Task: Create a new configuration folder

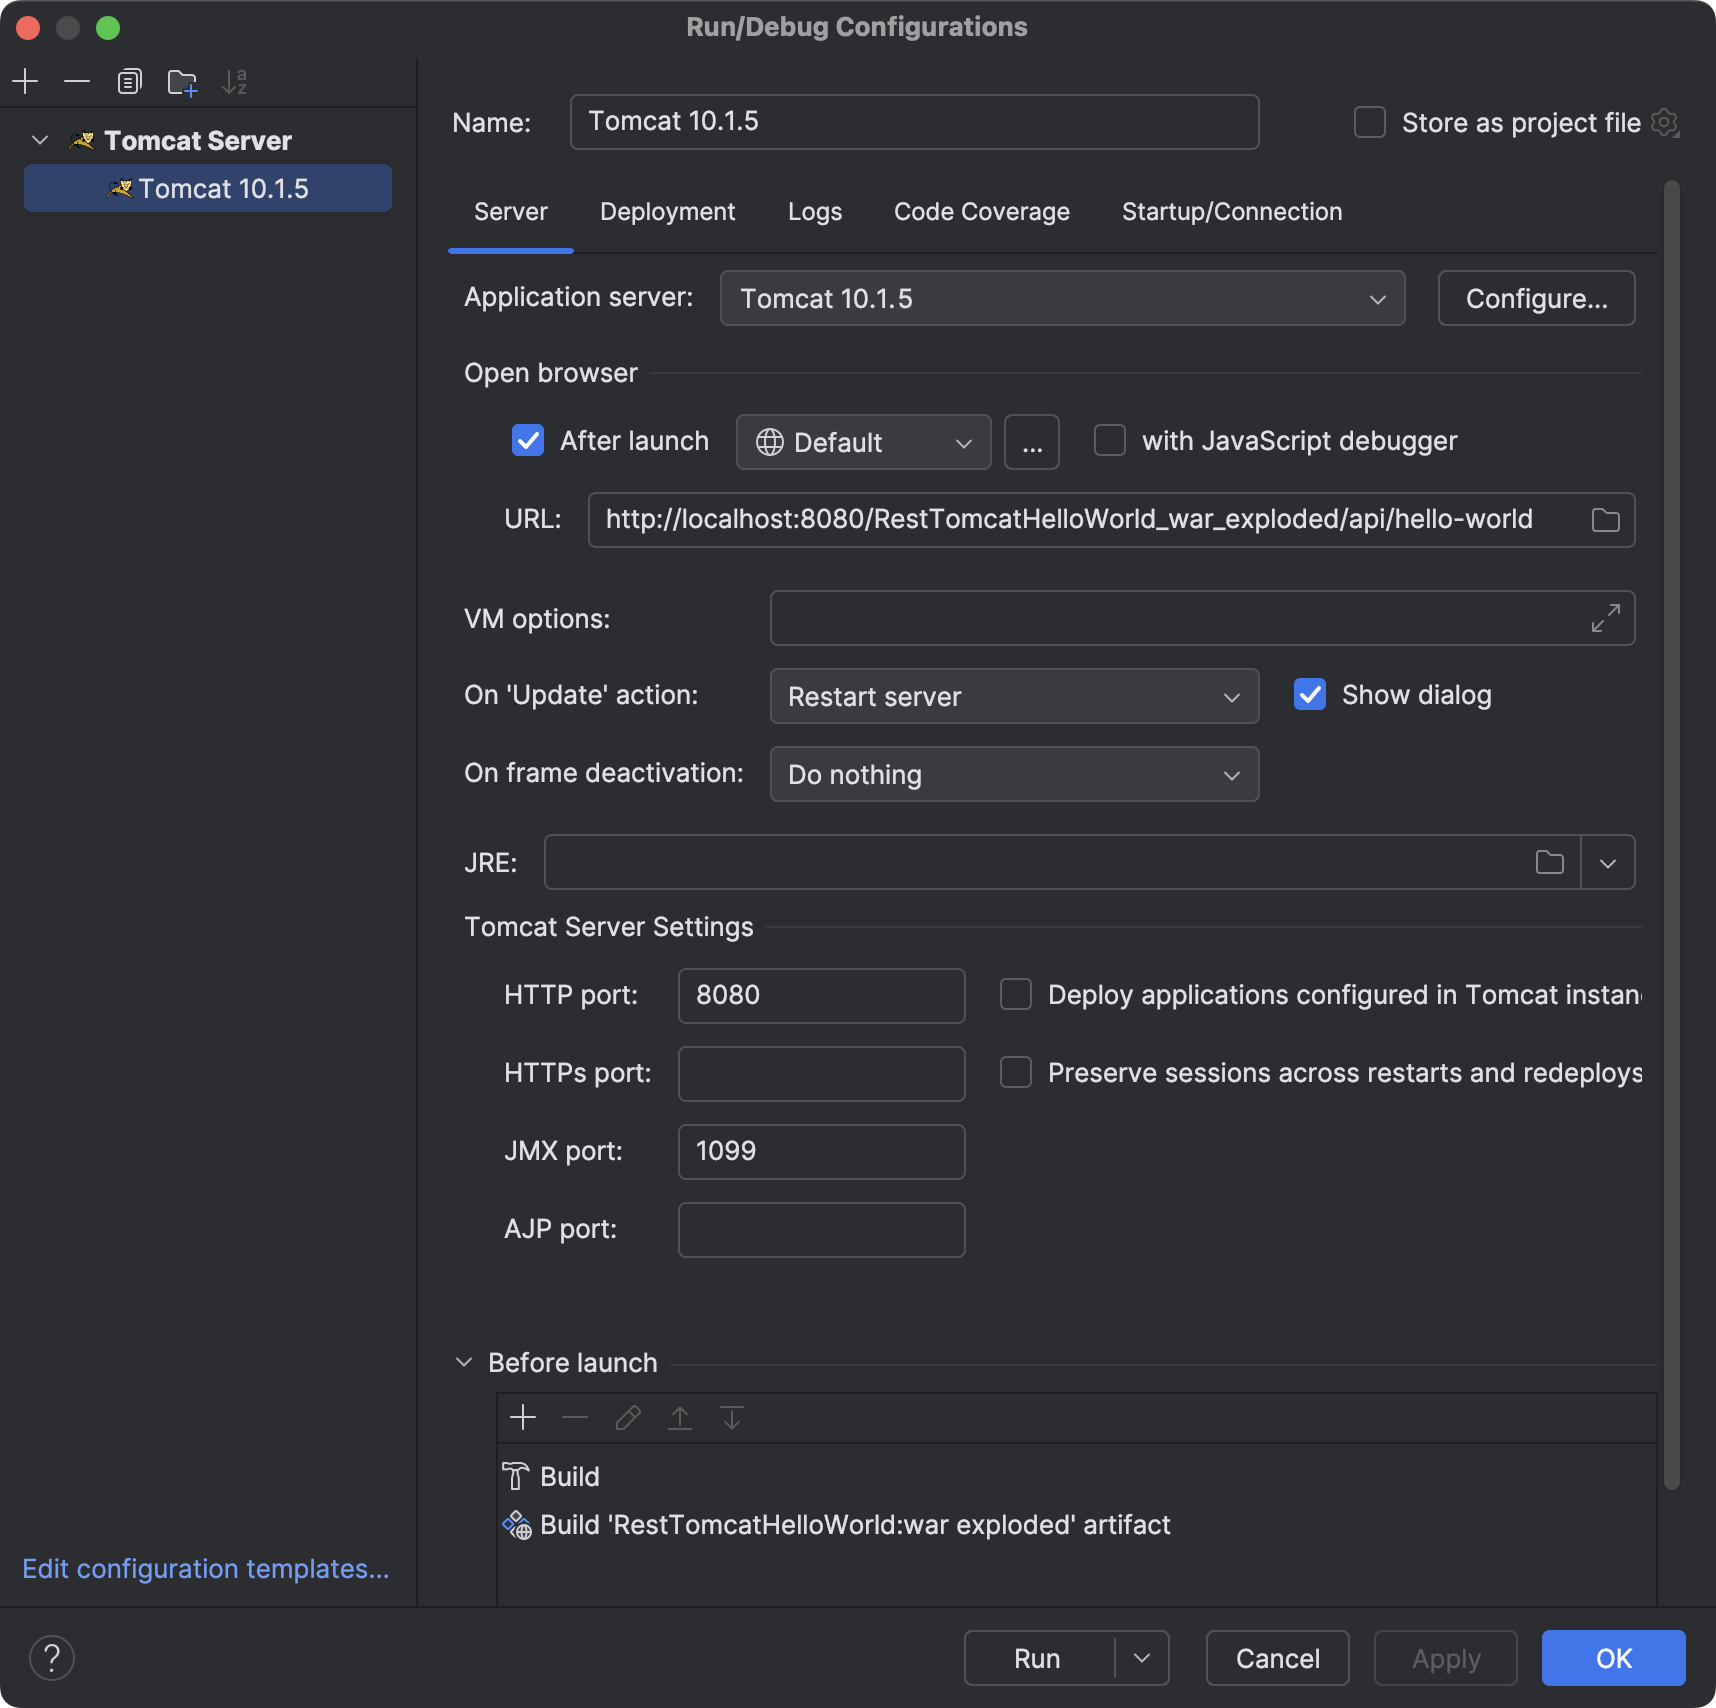Action: [182, 81]
